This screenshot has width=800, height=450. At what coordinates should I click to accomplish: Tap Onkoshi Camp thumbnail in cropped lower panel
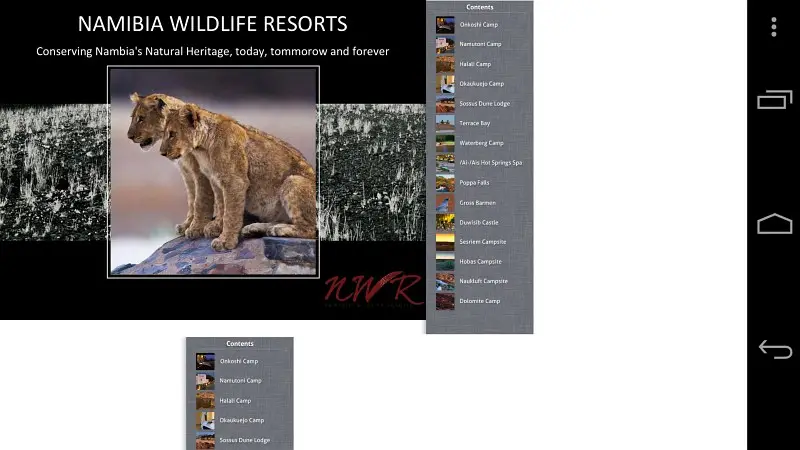(205, 361)
